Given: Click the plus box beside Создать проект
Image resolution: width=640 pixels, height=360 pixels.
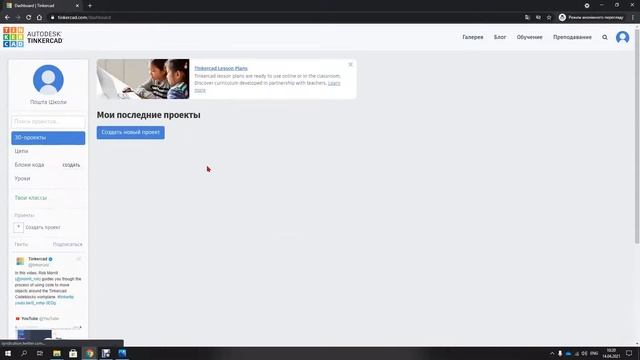Looking at the screenshot, I should click(x=18, y=227).
